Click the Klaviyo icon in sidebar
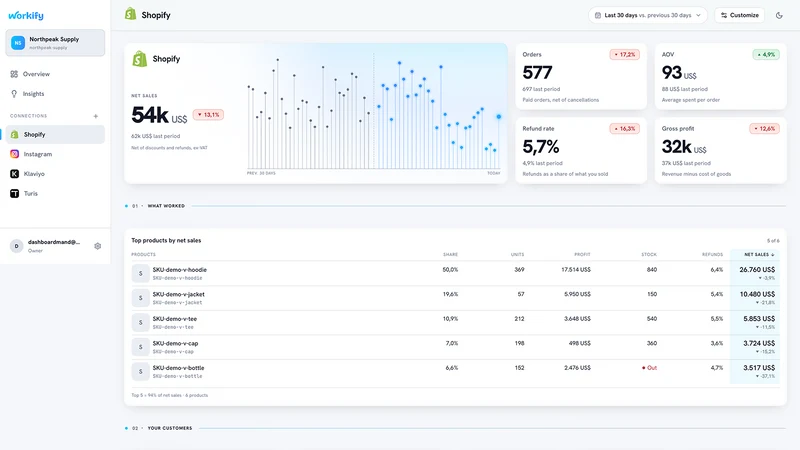The height and width of the screenshot is (450, 800). 14,174
